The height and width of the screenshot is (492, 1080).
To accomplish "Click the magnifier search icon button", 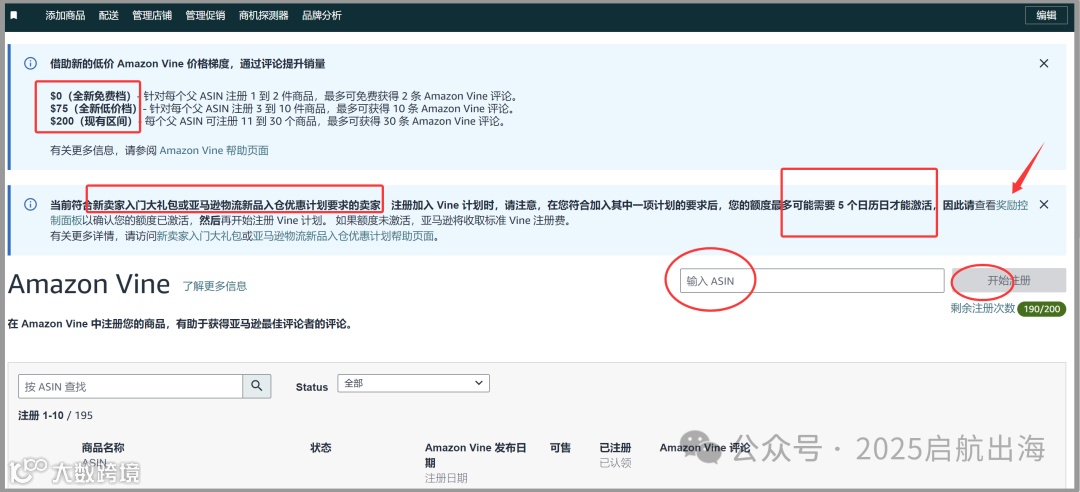I will click(x=257, y=387).
